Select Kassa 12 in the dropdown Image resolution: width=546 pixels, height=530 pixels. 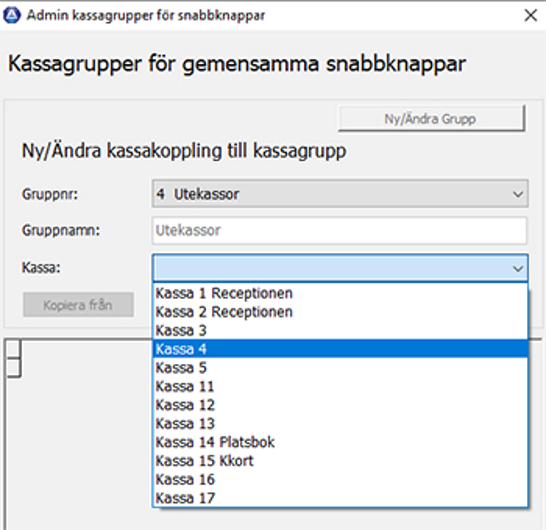tap(340, 405)
